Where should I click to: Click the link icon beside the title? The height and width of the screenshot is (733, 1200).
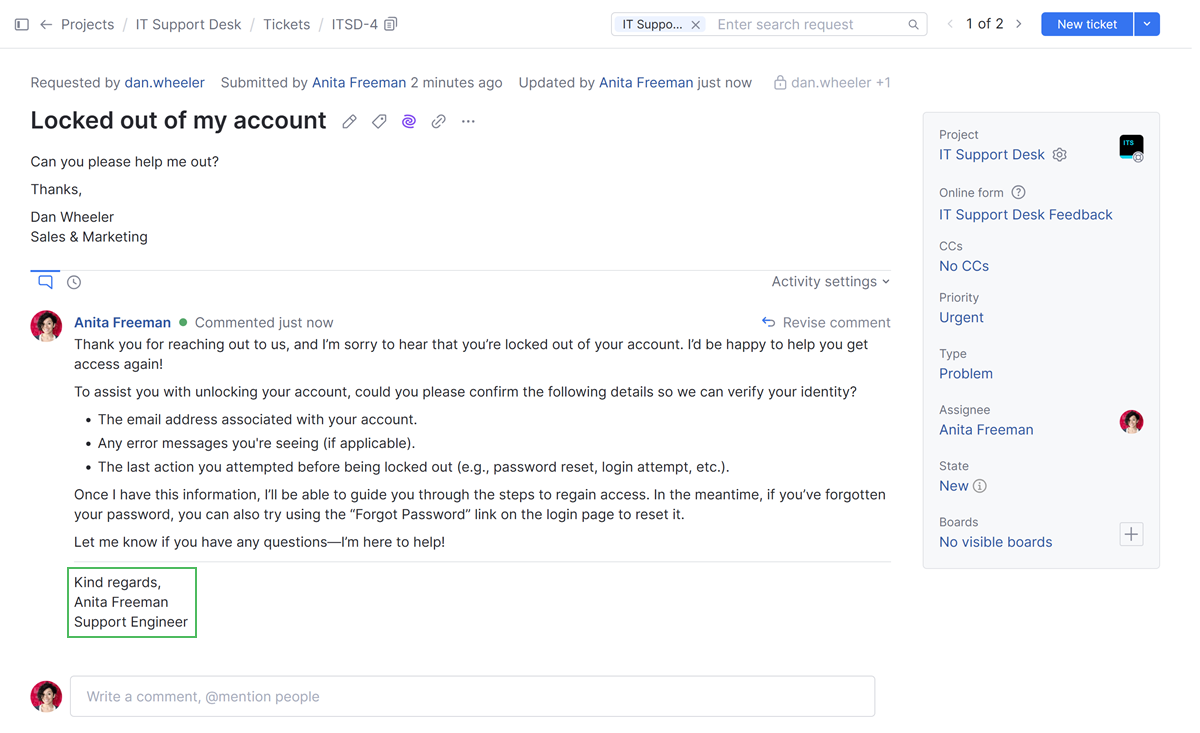[x=438, y=122]
